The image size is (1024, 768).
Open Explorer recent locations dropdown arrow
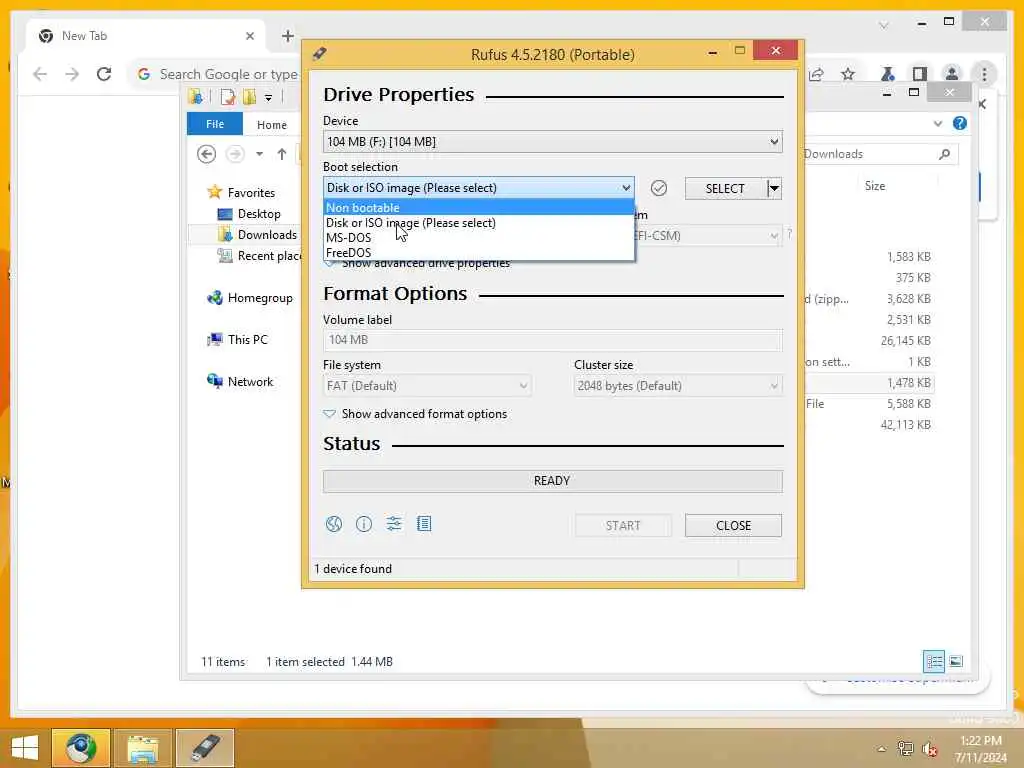coord(259,154)
